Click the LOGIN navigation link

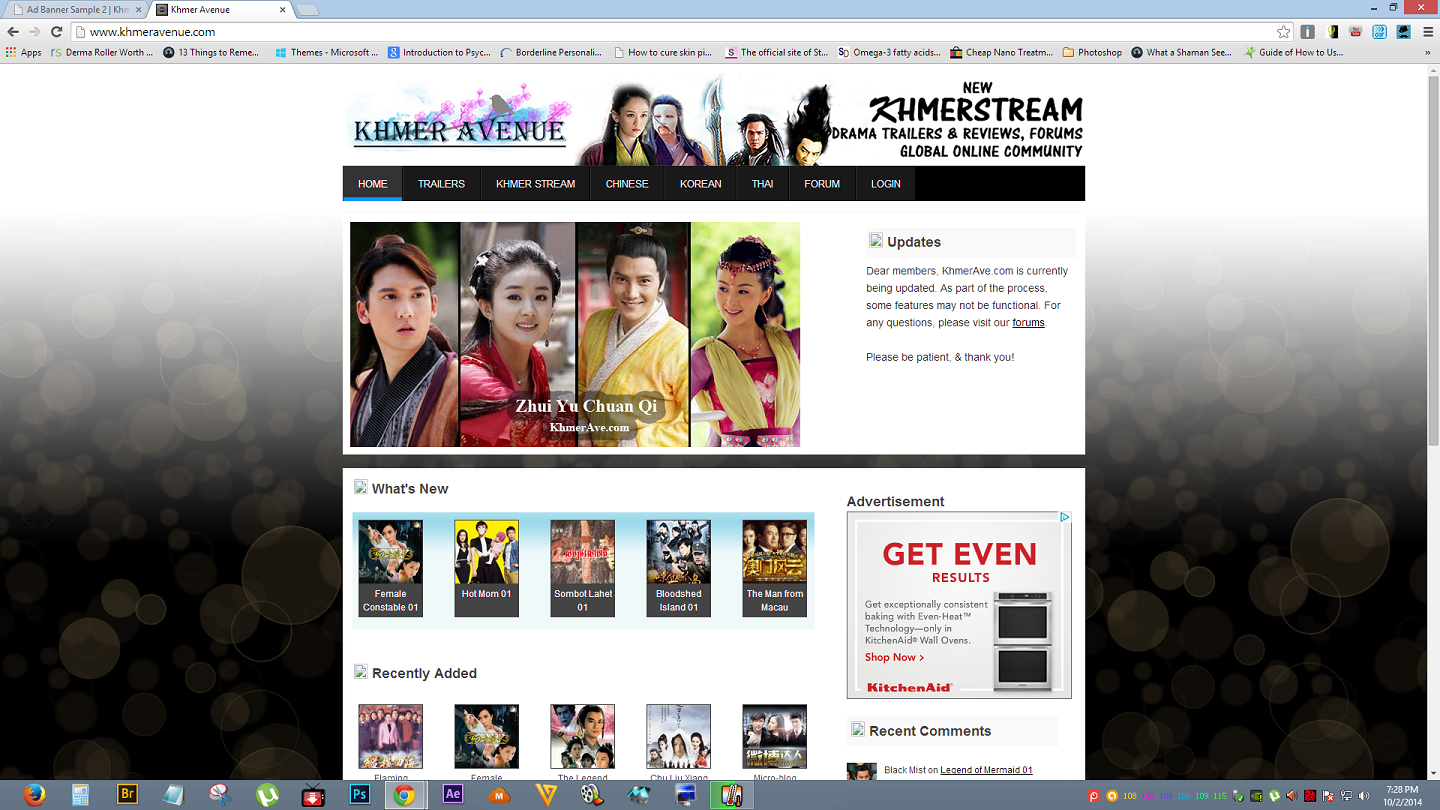click(x=885, y=184)
